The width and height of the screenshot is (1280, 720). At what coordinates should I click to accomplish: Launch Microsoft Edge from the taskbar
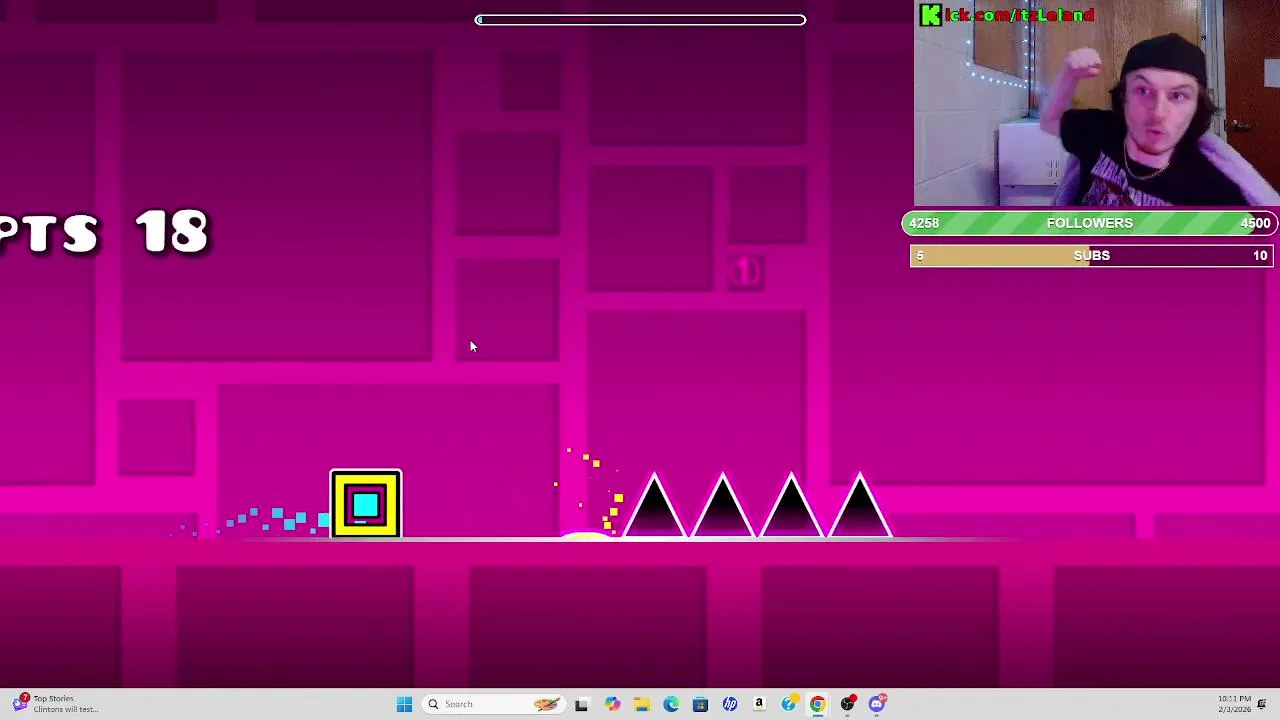tap(671, 704)
